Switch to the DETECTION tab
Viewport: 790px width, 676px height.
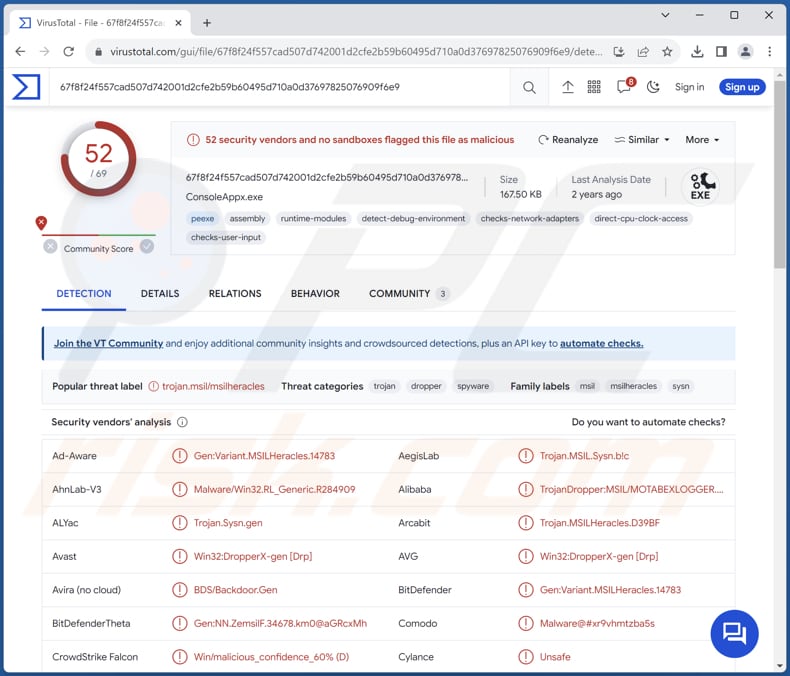[x=84, y=294]
